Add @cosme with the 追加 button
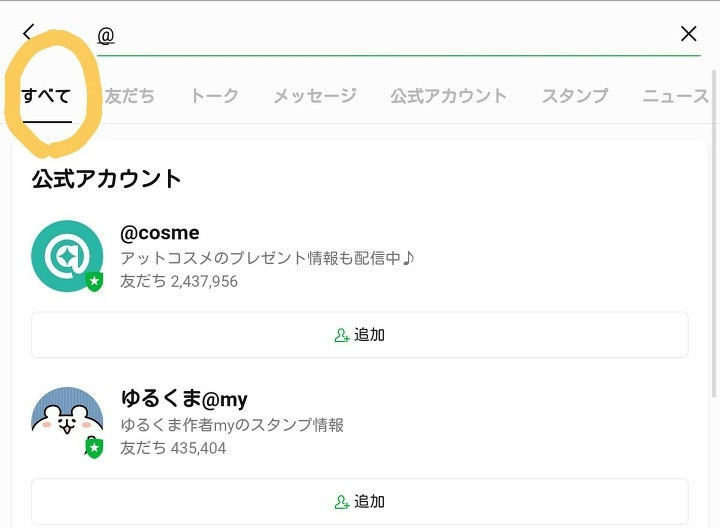Screen dimensions: 720x528 (360, 335)
